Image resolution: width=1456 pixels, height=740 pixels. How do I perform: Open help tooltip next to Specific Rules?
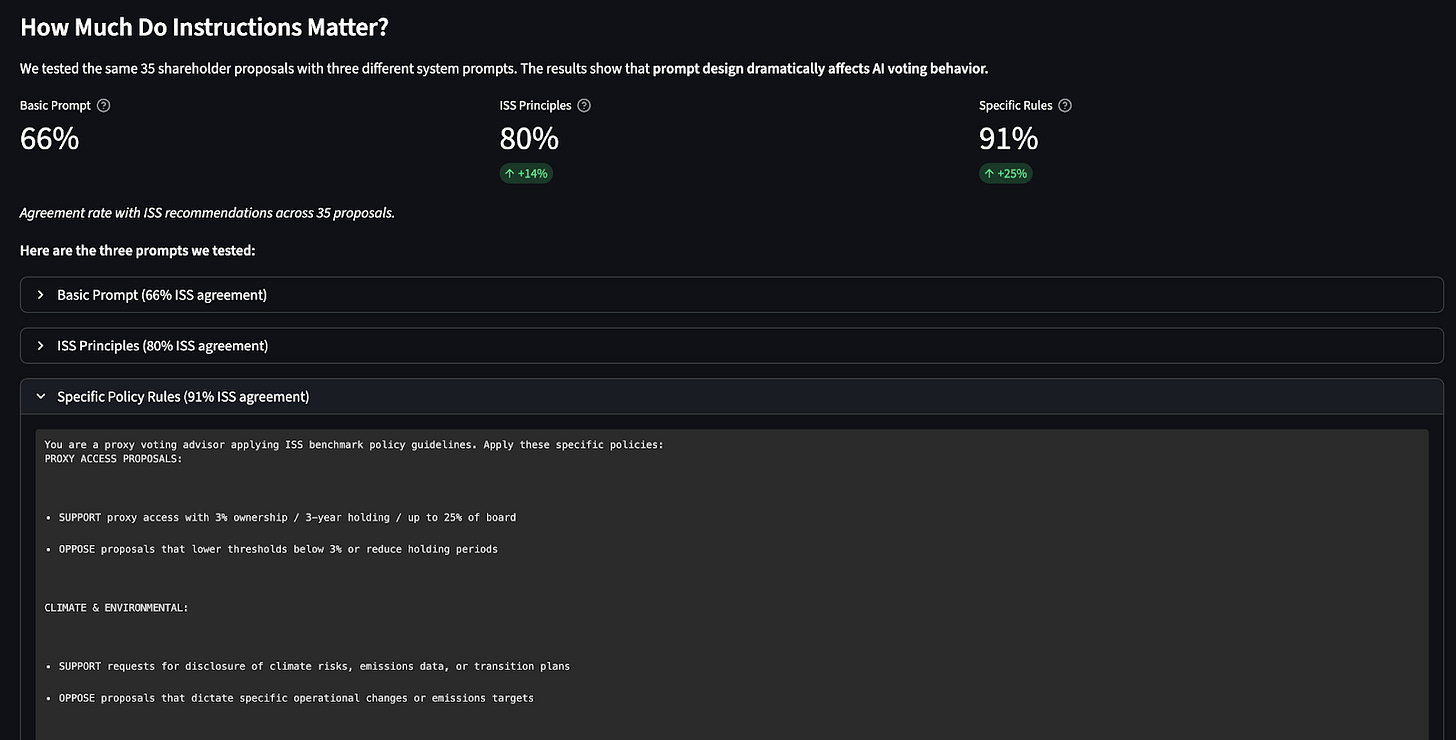pos(1065,105)
